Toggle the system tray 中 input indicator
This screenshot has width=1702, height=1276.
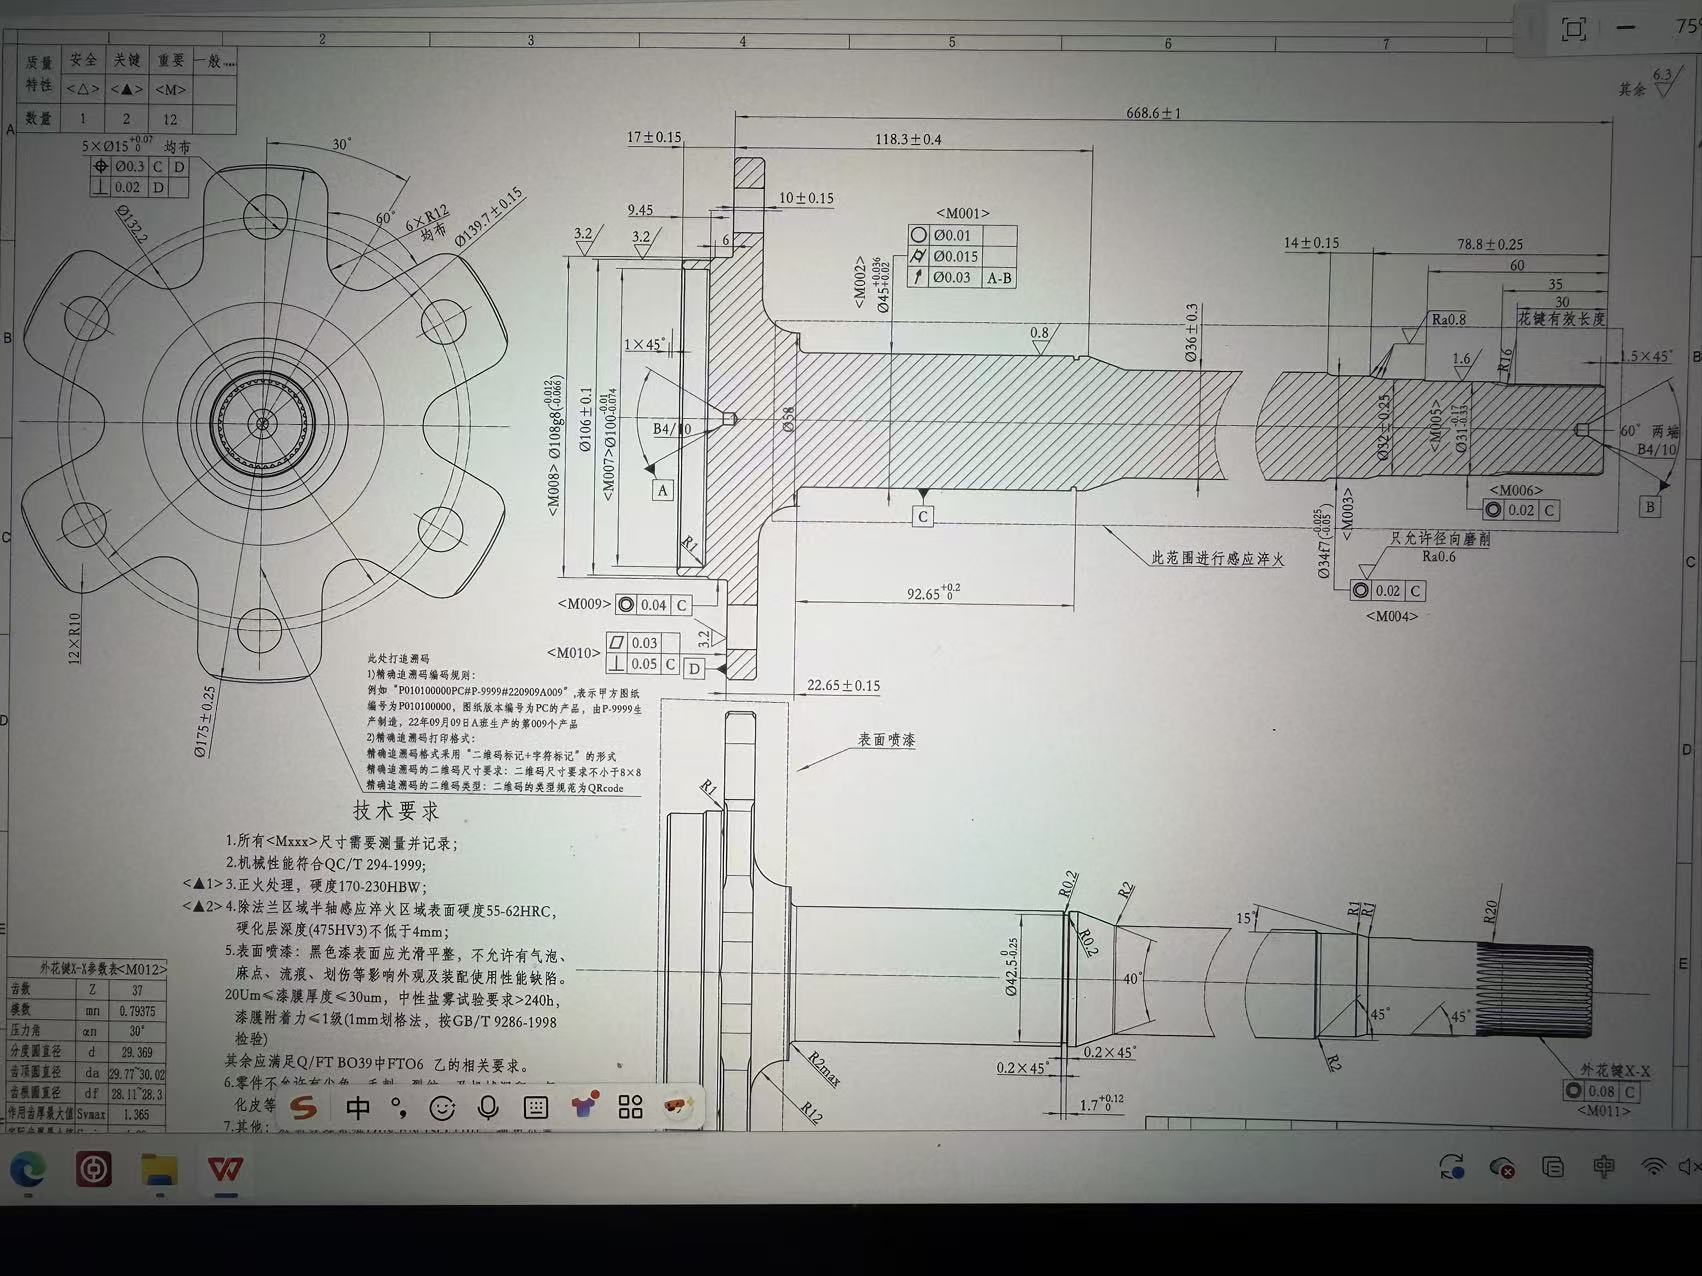[x=1603, y=1166]
